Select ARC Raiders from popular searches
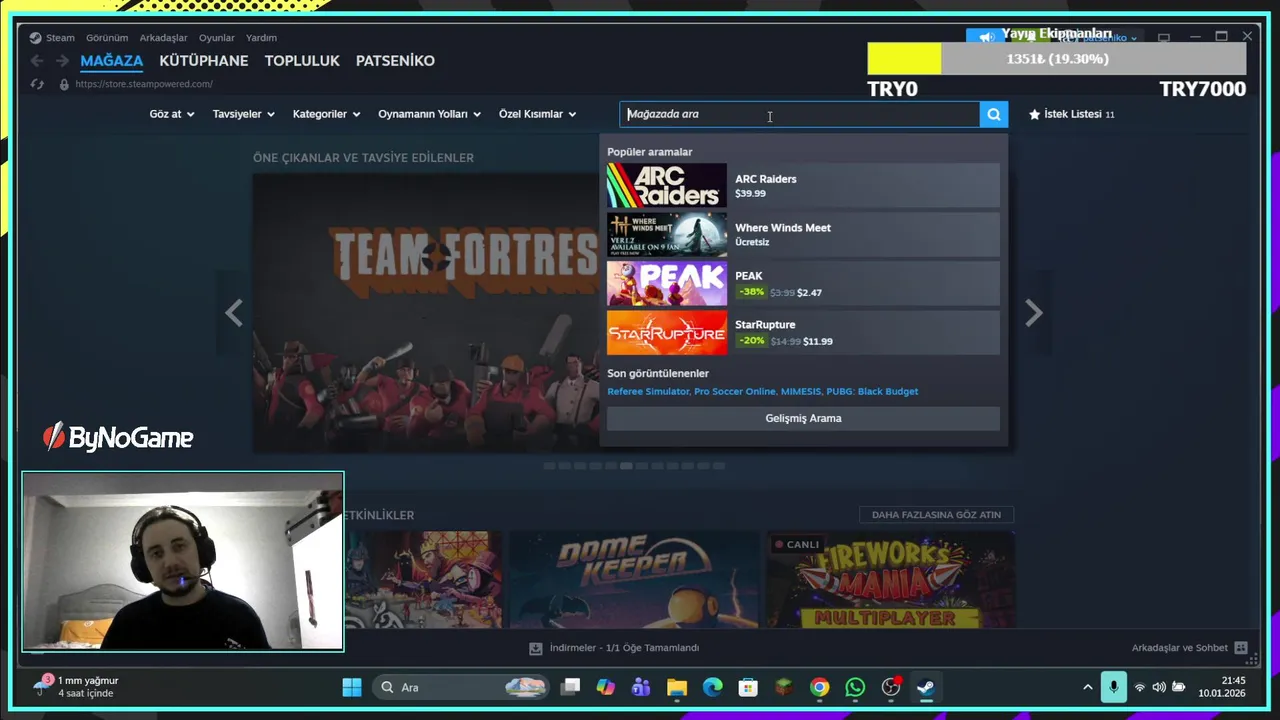 pos(803,185)
